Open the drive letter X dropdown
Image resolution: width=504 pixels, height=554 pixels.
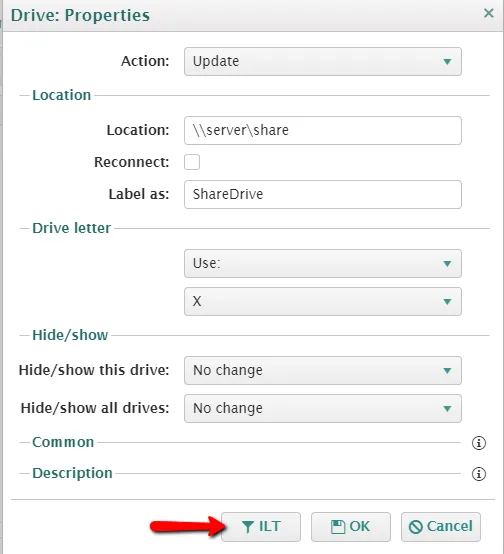tap(323, 301)
